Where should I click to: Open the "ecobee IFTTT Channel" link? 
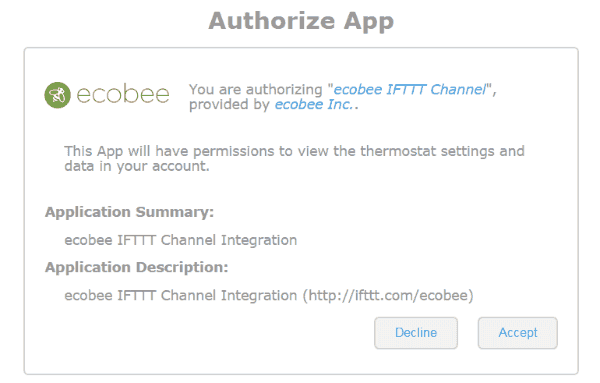(x=409, y=90)
